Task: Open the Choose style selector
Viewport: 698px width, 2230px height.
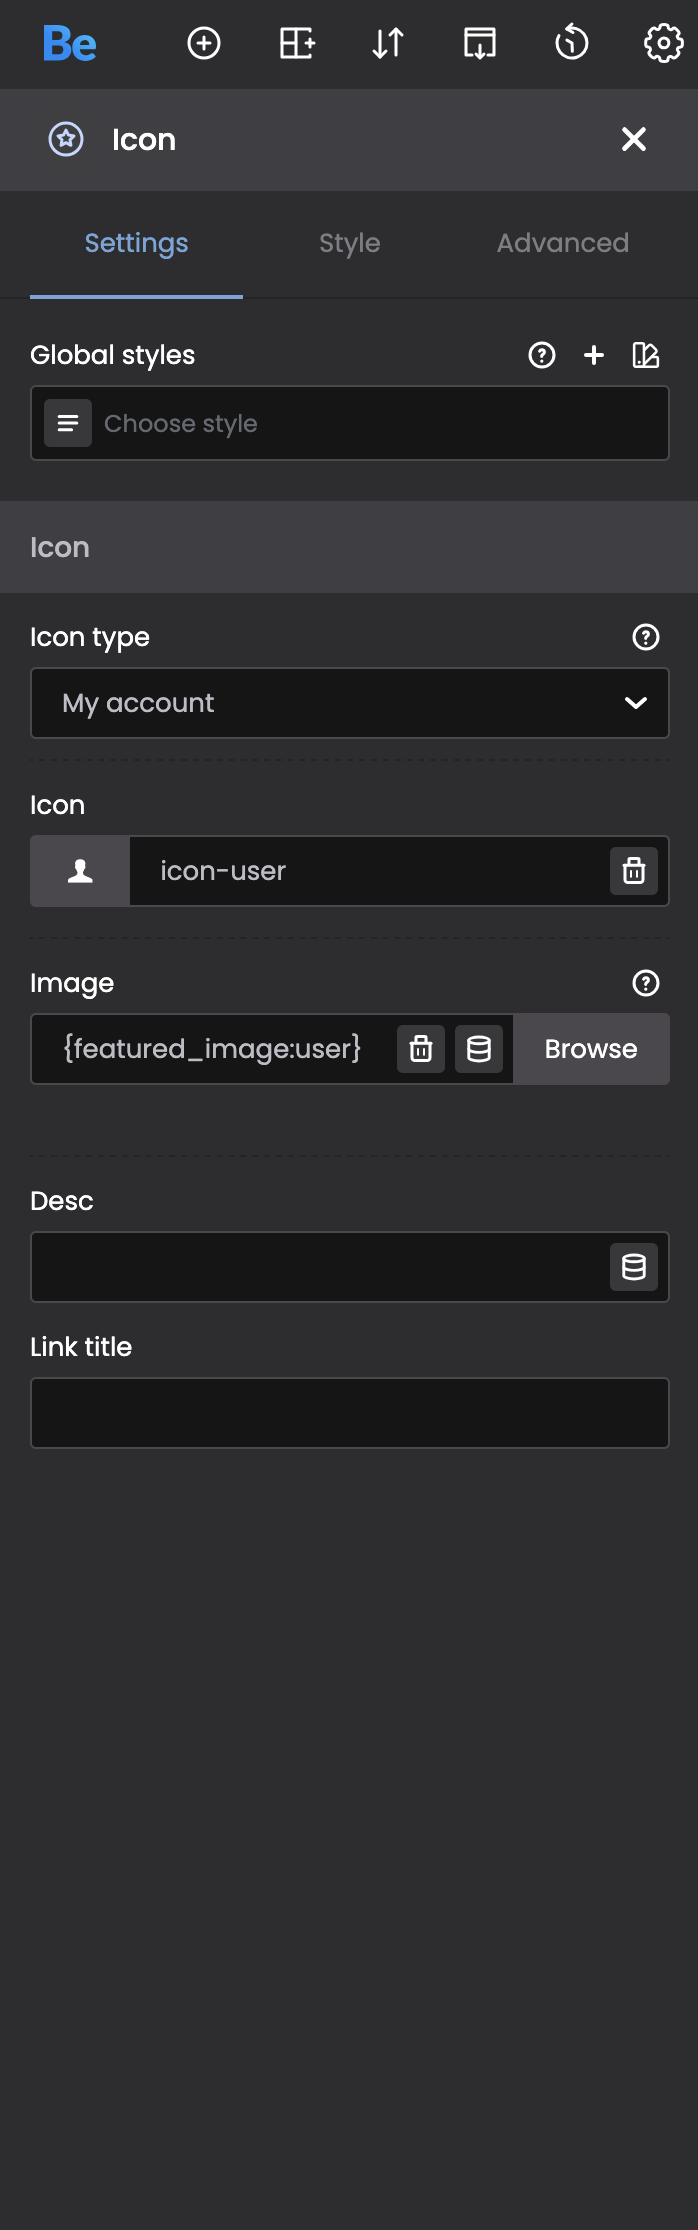Action: point(350,424)
